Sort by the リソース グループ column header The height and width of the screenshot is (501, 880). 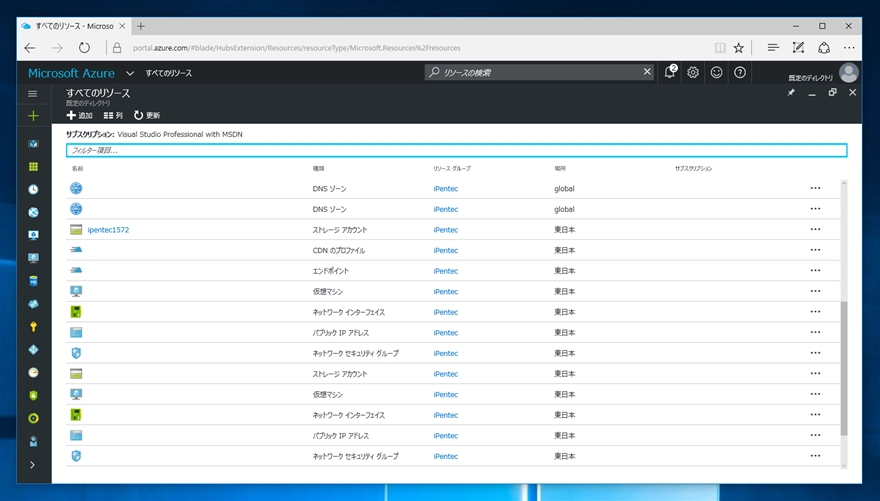pyautogui.click(x=451, y=168)
